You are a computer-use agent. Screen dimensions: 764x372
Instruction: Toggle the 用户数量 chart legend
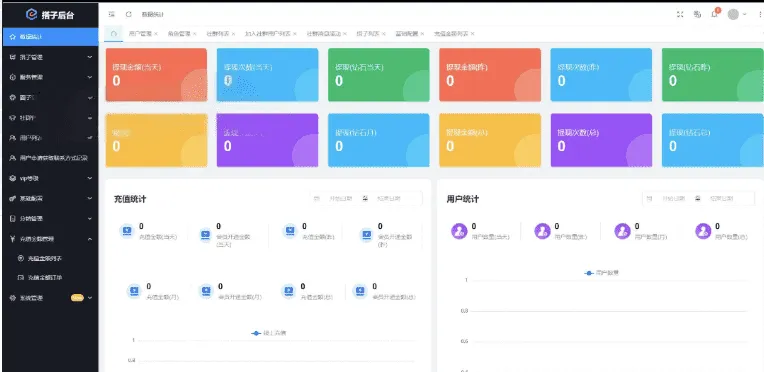point(601,273)
